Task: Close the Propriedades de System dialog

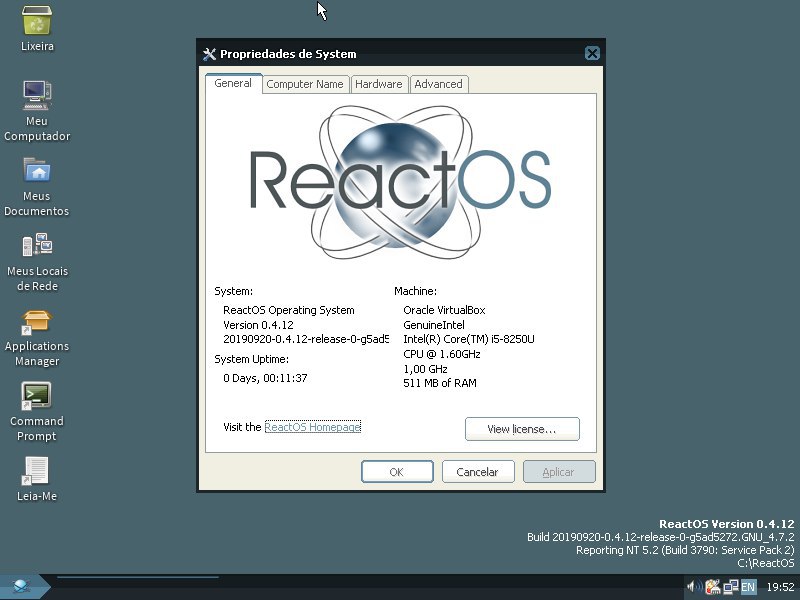Action: click(592, 54)
